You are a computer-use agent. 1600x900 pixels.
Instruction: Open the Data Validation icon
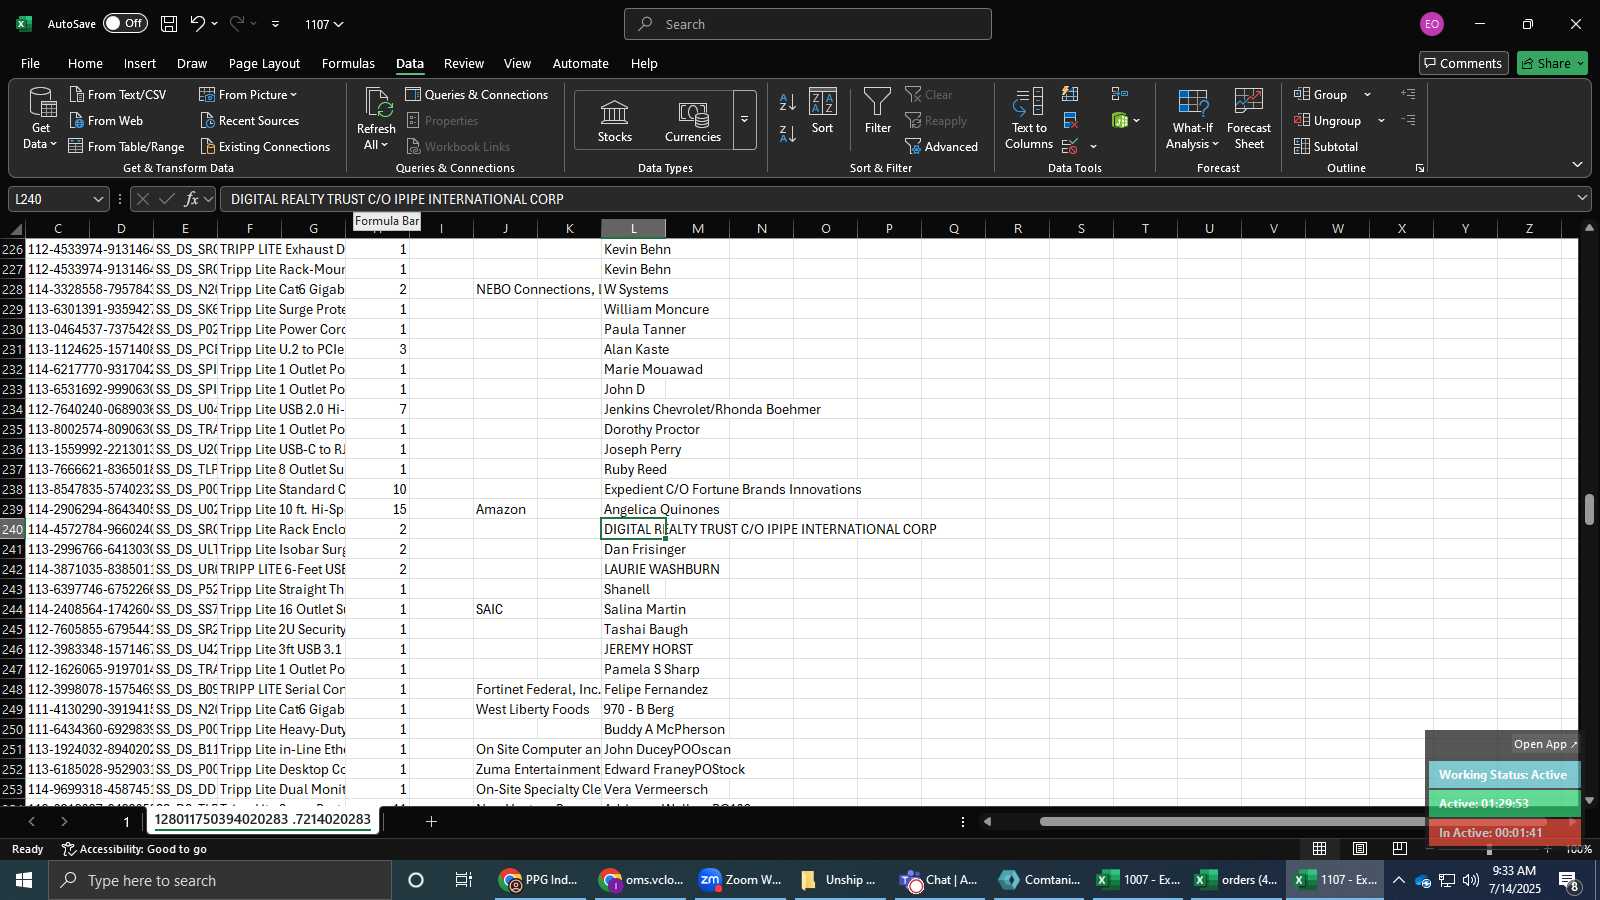1070,146
